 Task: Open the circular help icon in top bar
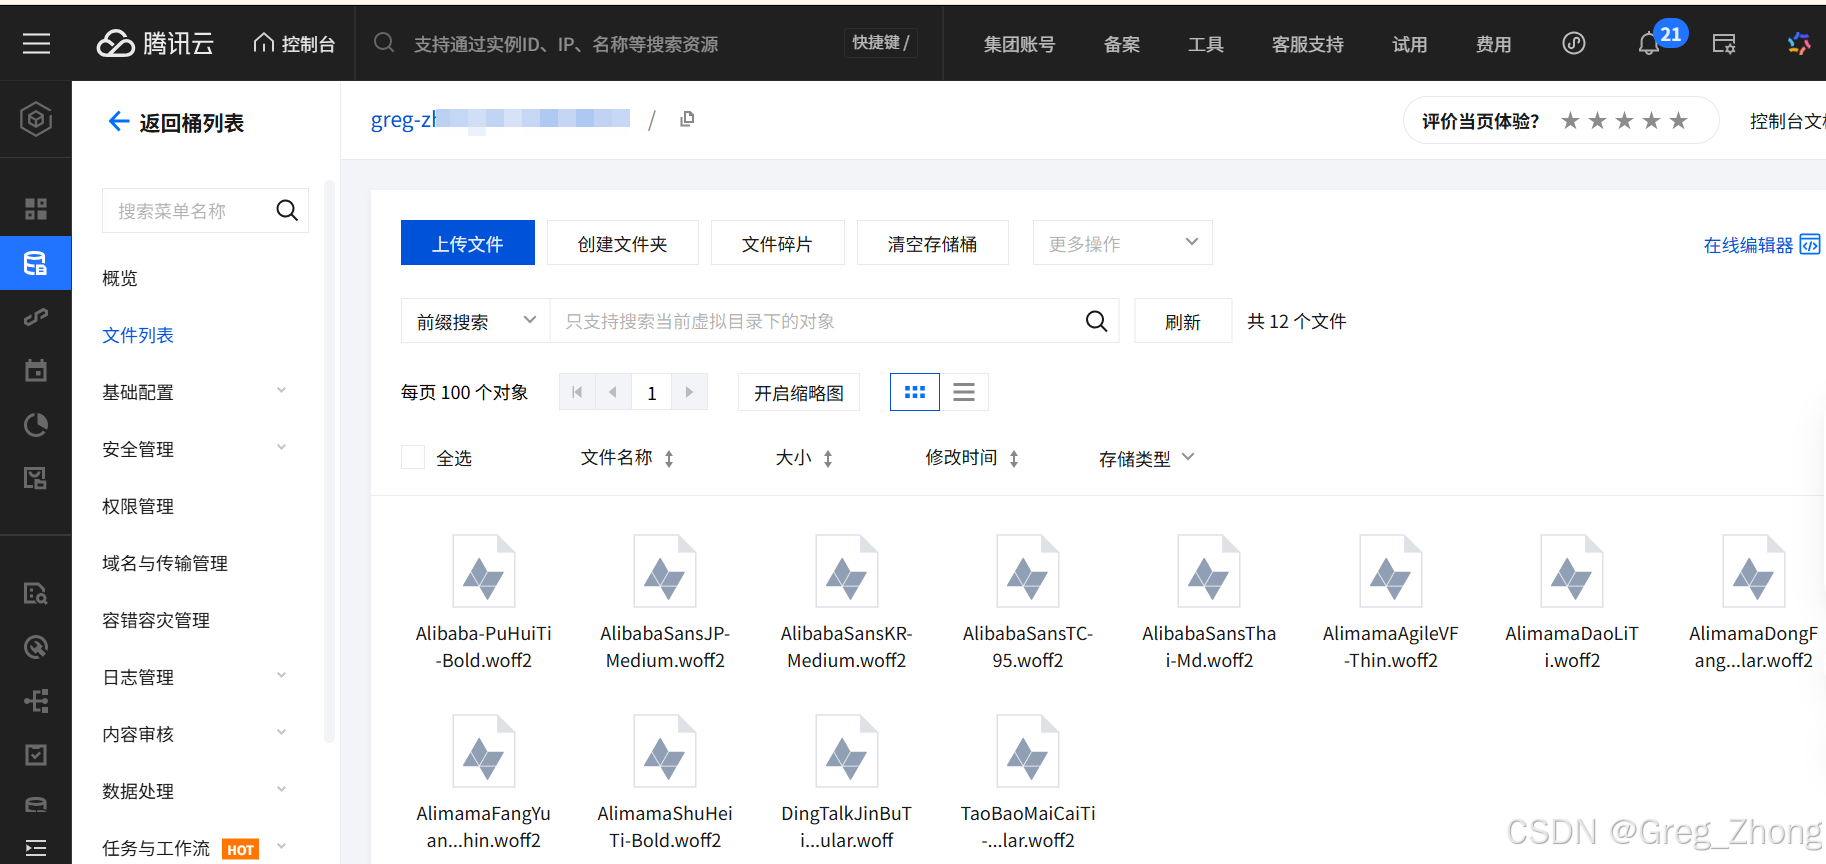tap(1574, 43)
